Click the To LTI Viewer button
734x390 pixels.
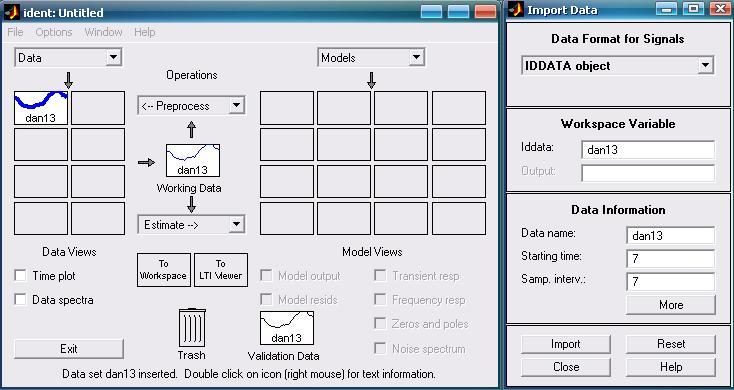[220, 270]
